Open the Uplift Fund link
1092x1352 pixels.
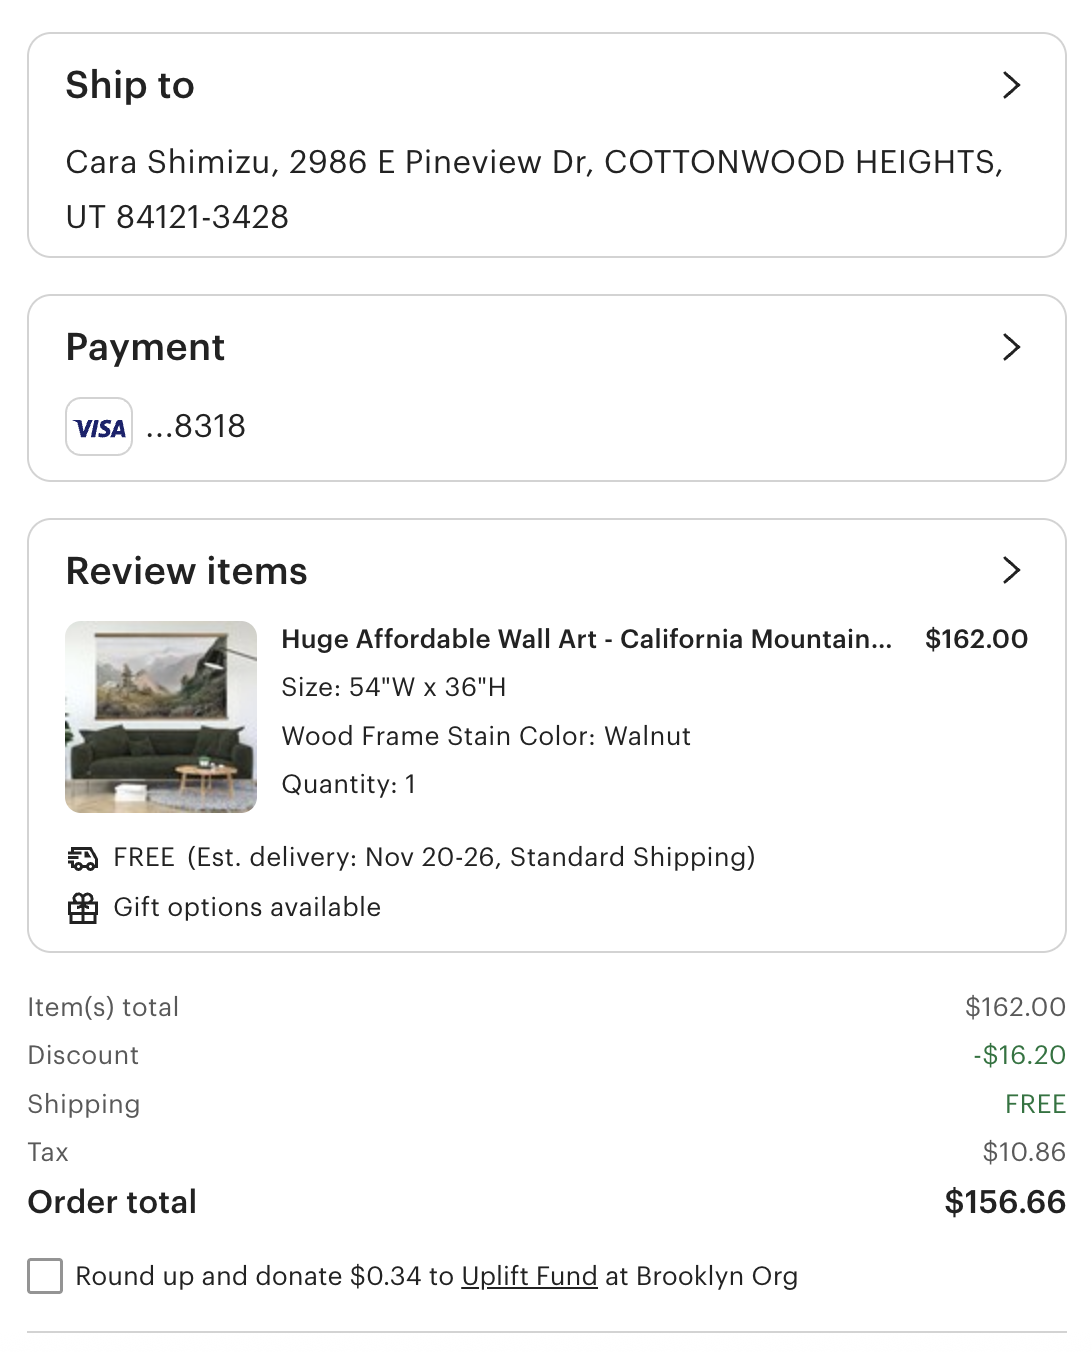(529, 1276)
